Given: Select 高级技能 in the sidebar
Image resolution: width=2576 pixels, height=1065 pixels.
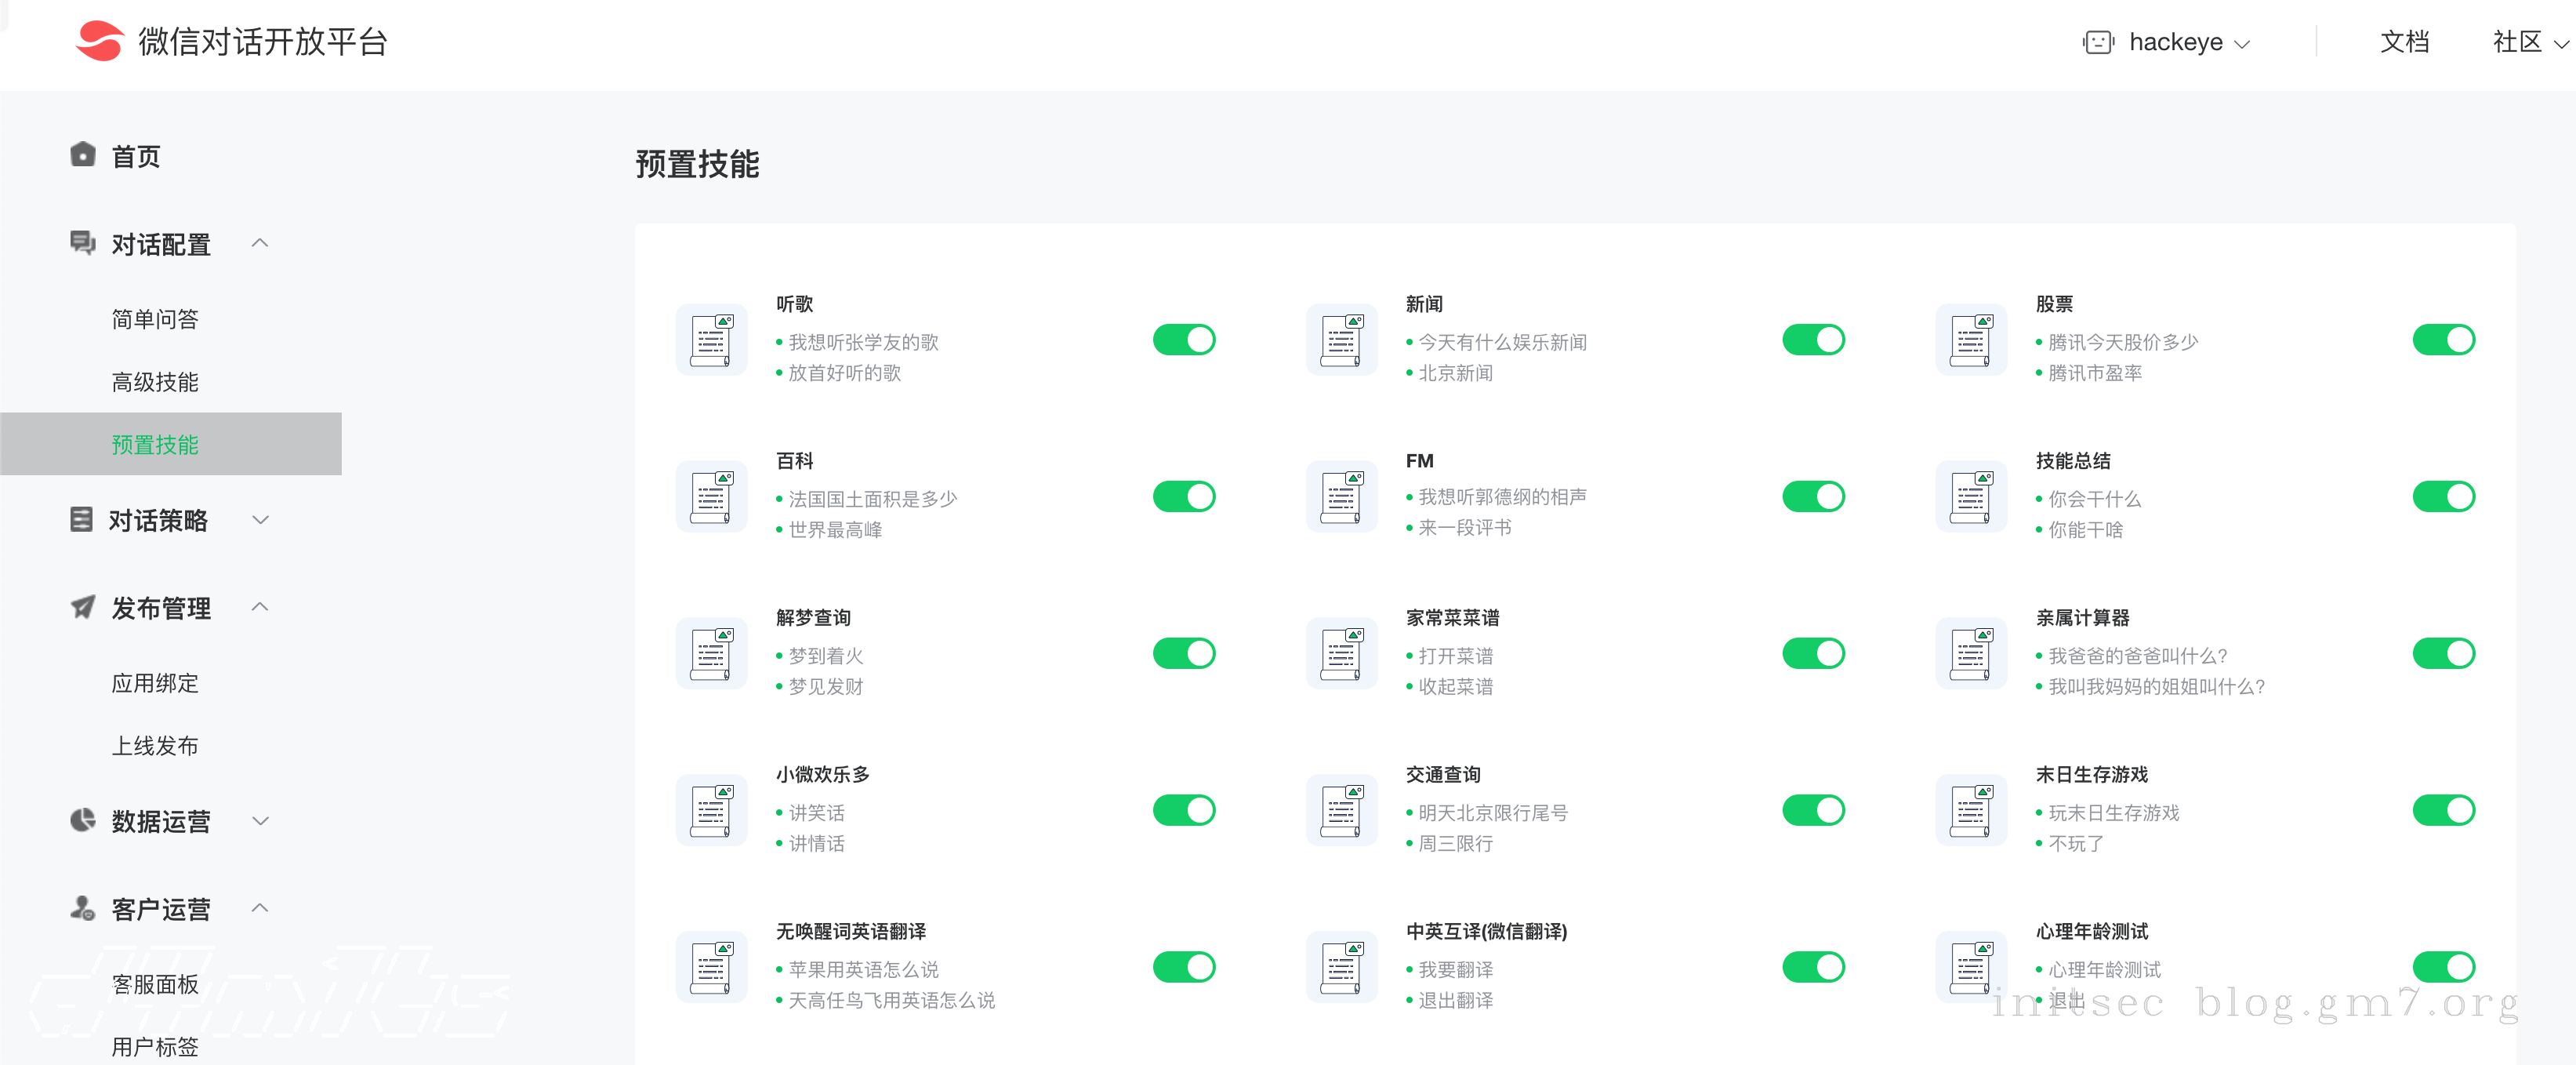Looking at the screenshot, I should 155,382.
